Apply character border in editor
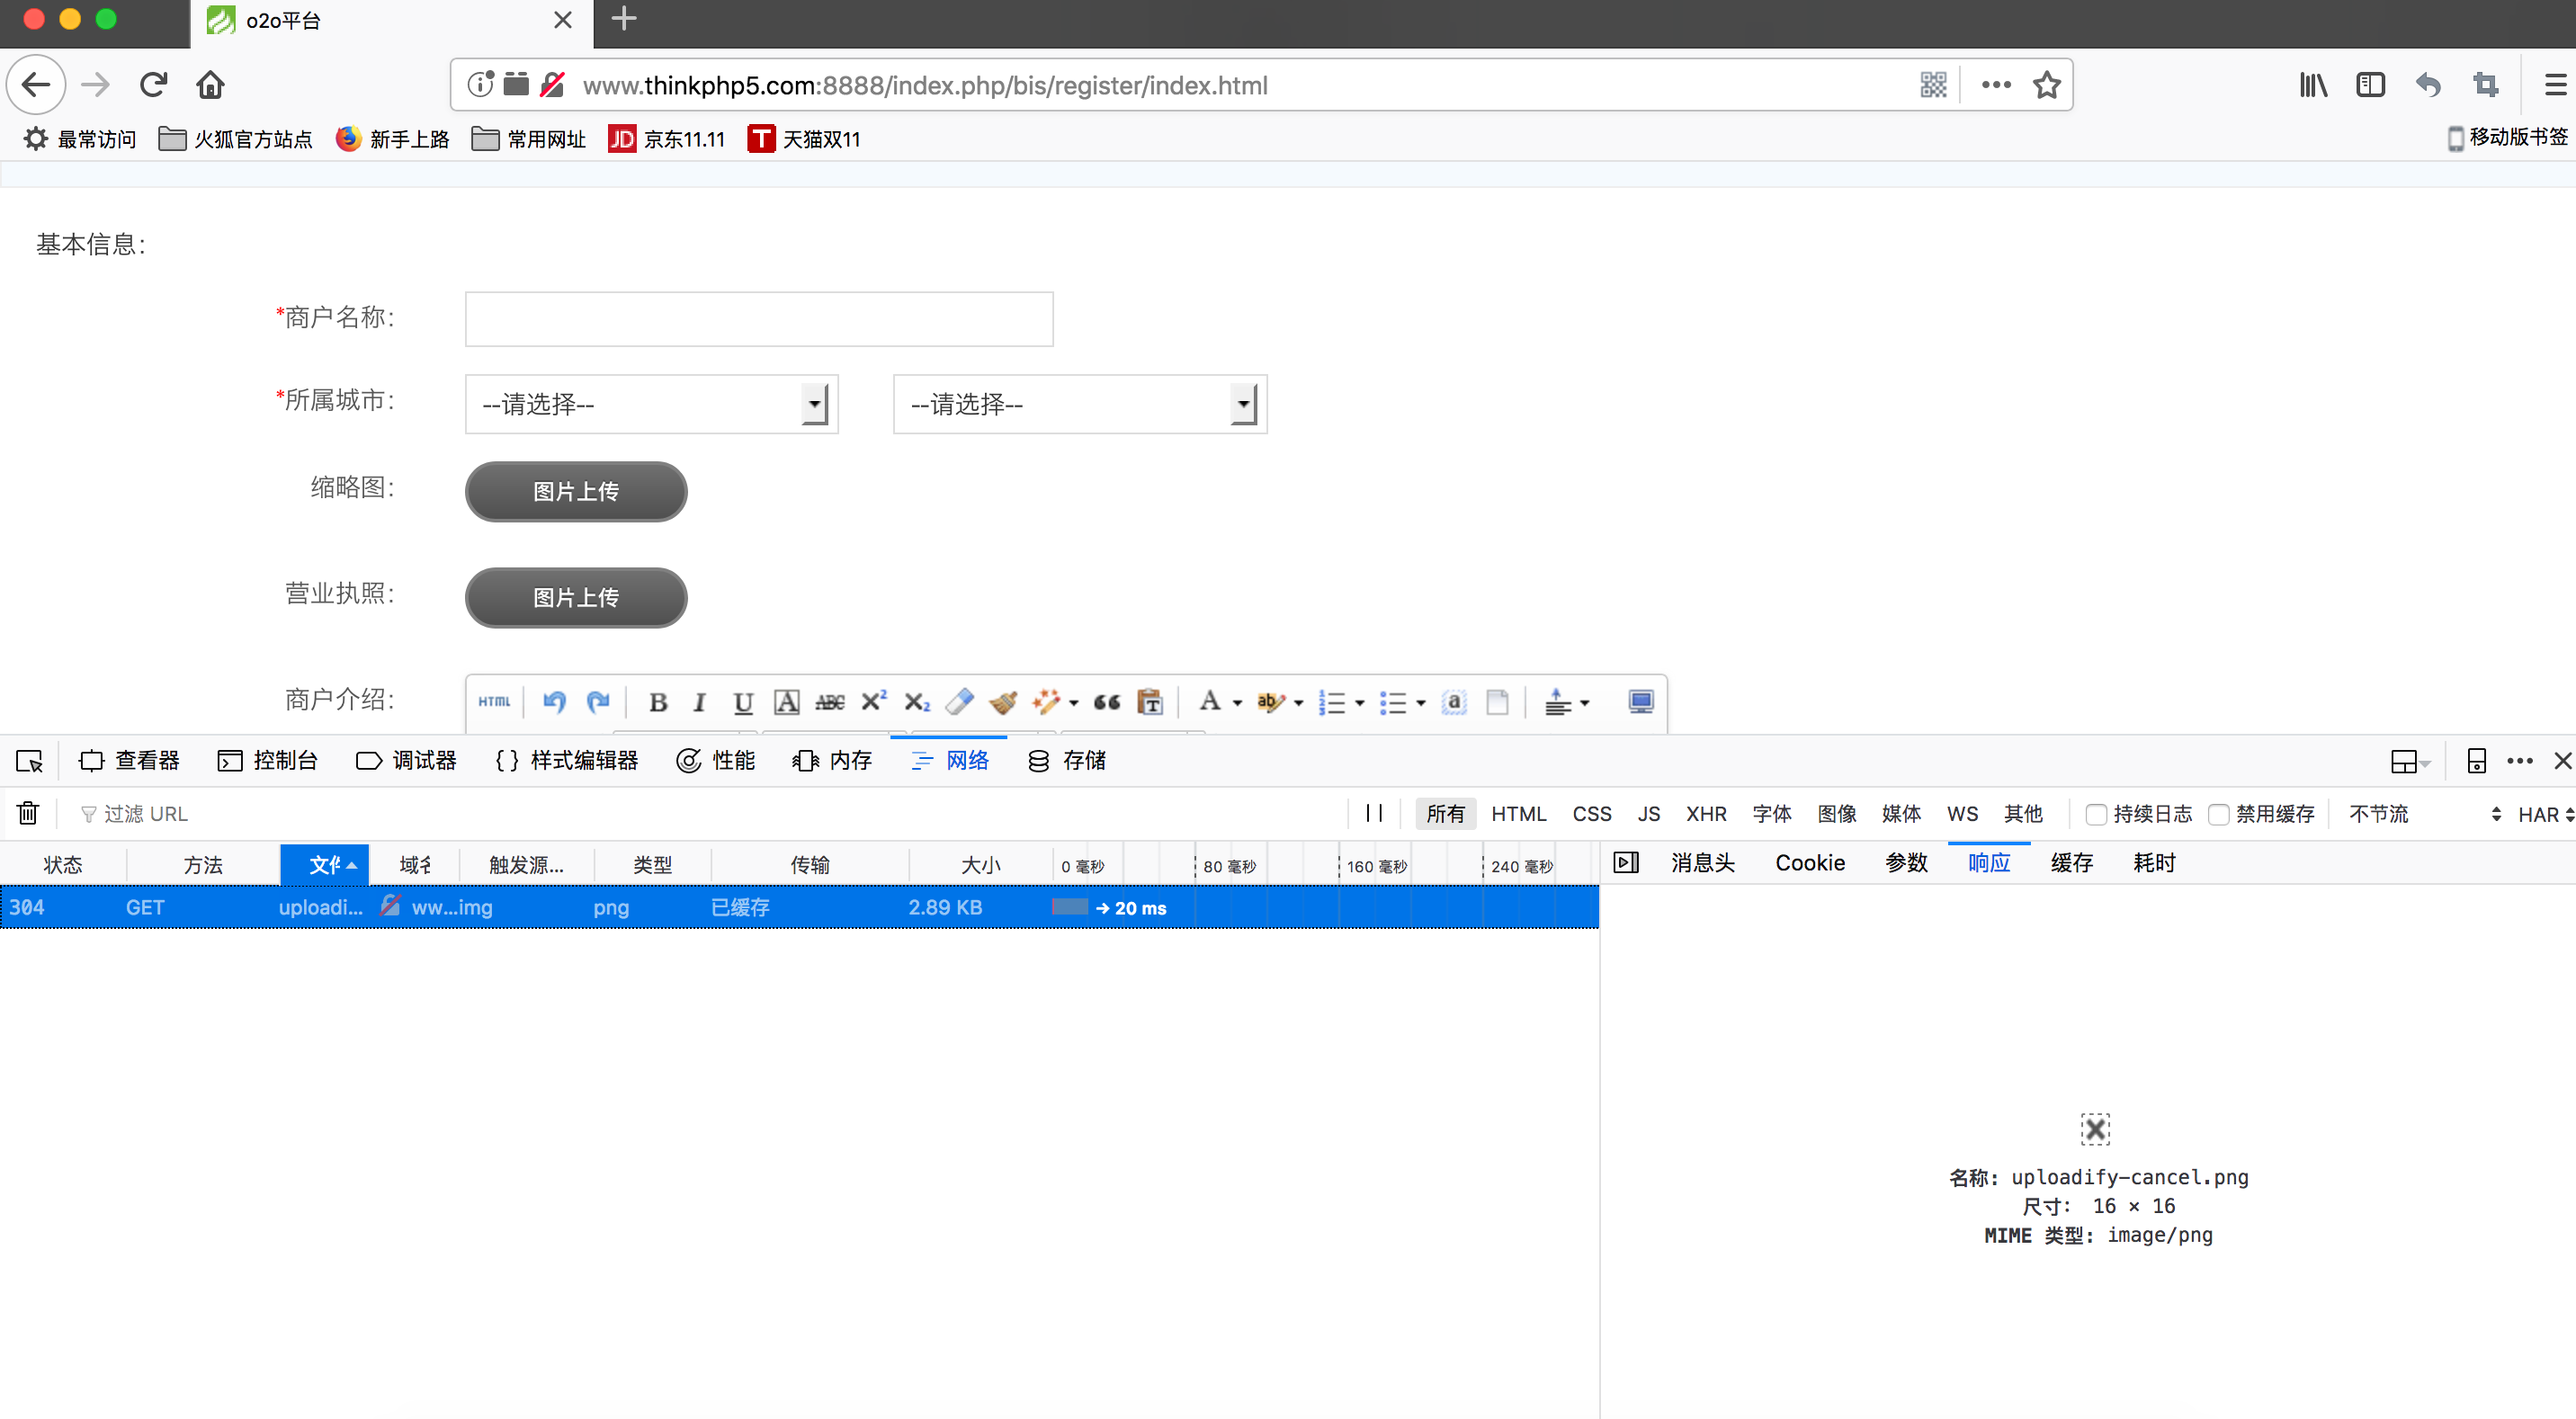 [x=787, y=702]
